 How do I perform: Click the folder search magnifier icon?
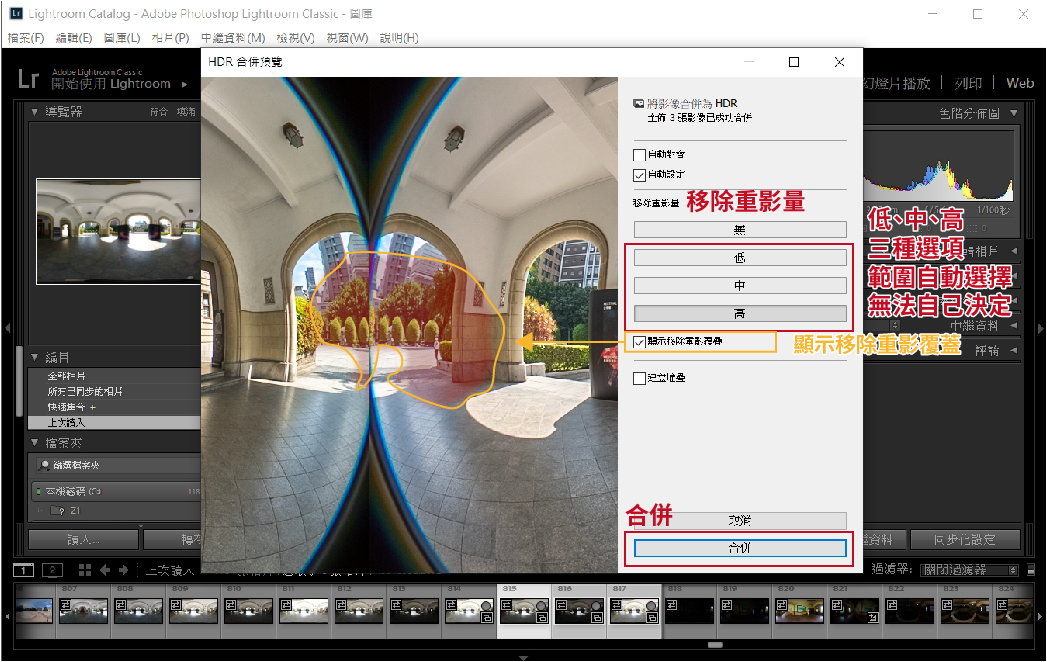tap(44, 465)
